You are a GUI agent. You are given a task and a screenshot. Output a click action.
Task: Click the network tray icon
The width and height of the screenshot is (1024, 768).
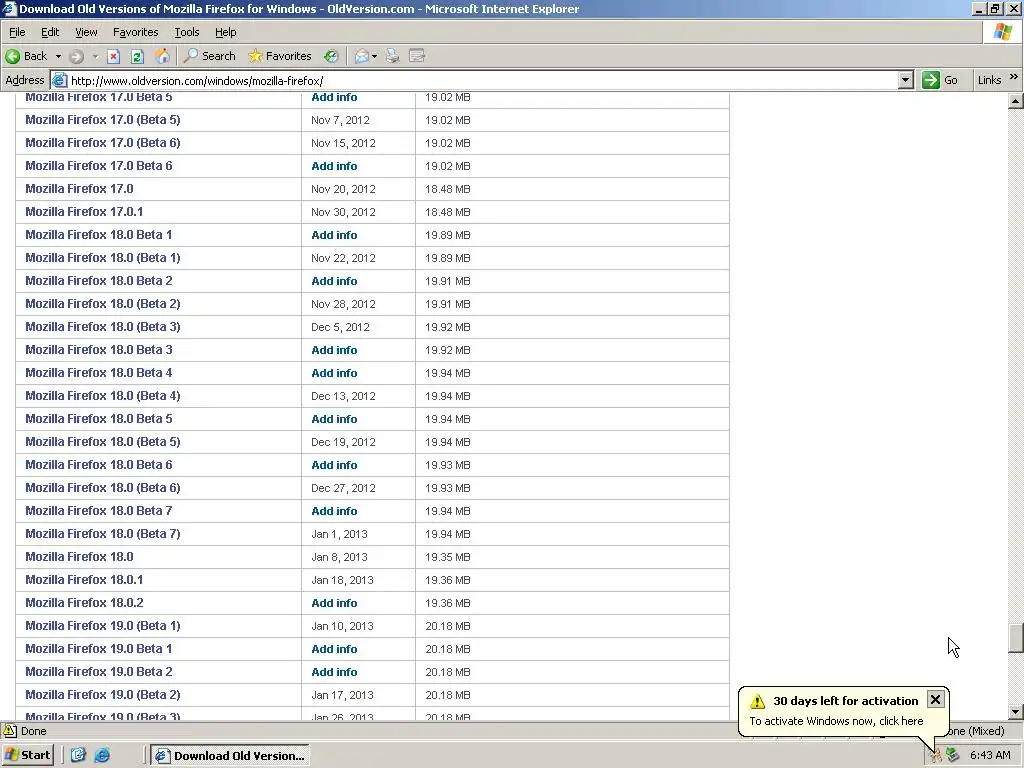pyautogui.click(x=953, y=756)
